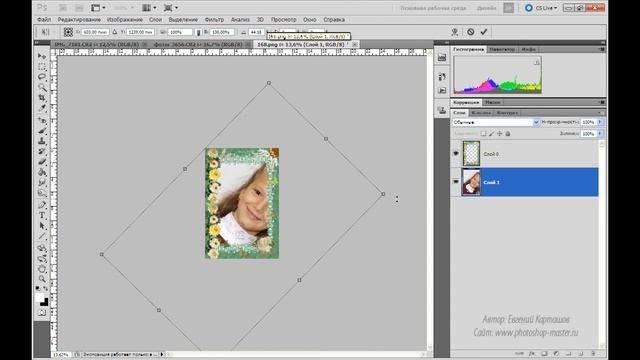Open the layer opacity slider arrow
The width and height of the screenshot is (640, 360).
(600, 122)
